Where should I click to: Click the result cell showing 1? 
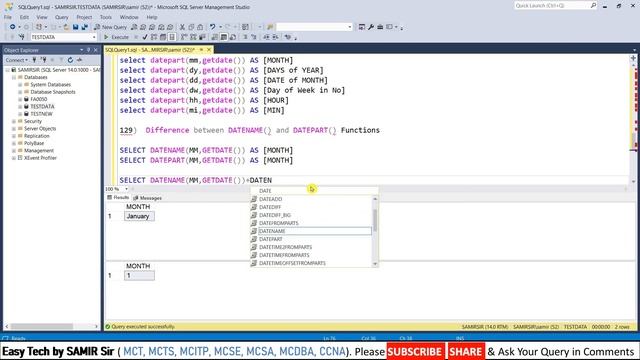coord(139,276)
